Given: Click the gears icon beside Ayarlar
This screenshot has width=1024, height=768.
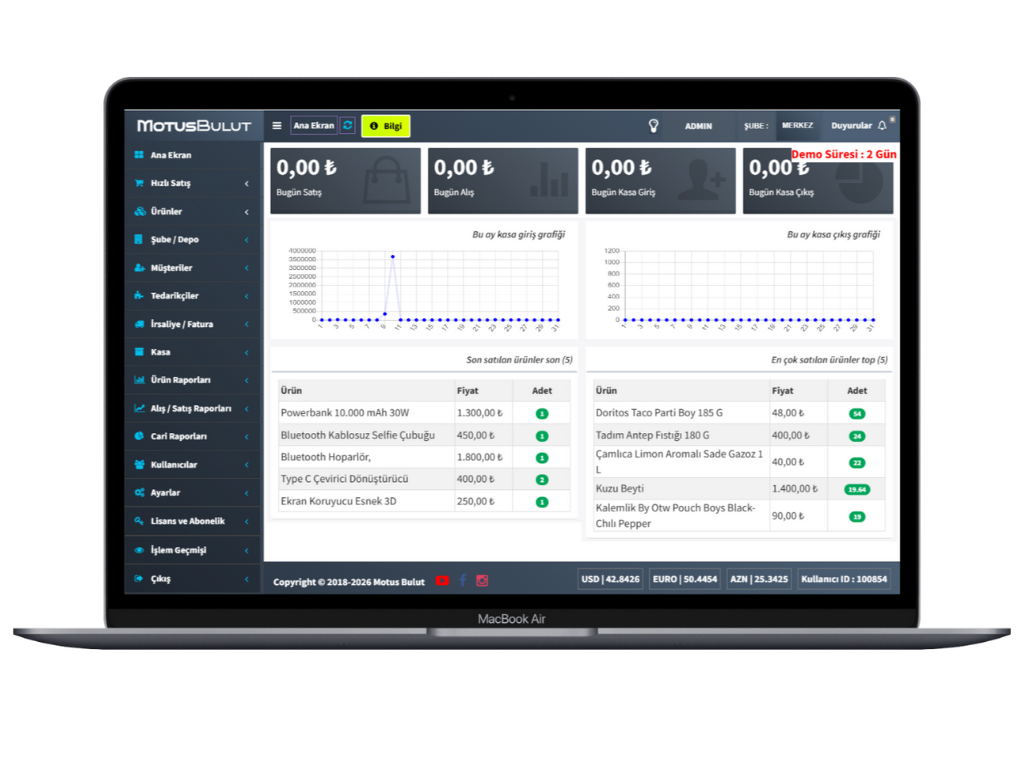Looking at the screenshot, I should 139,493.
